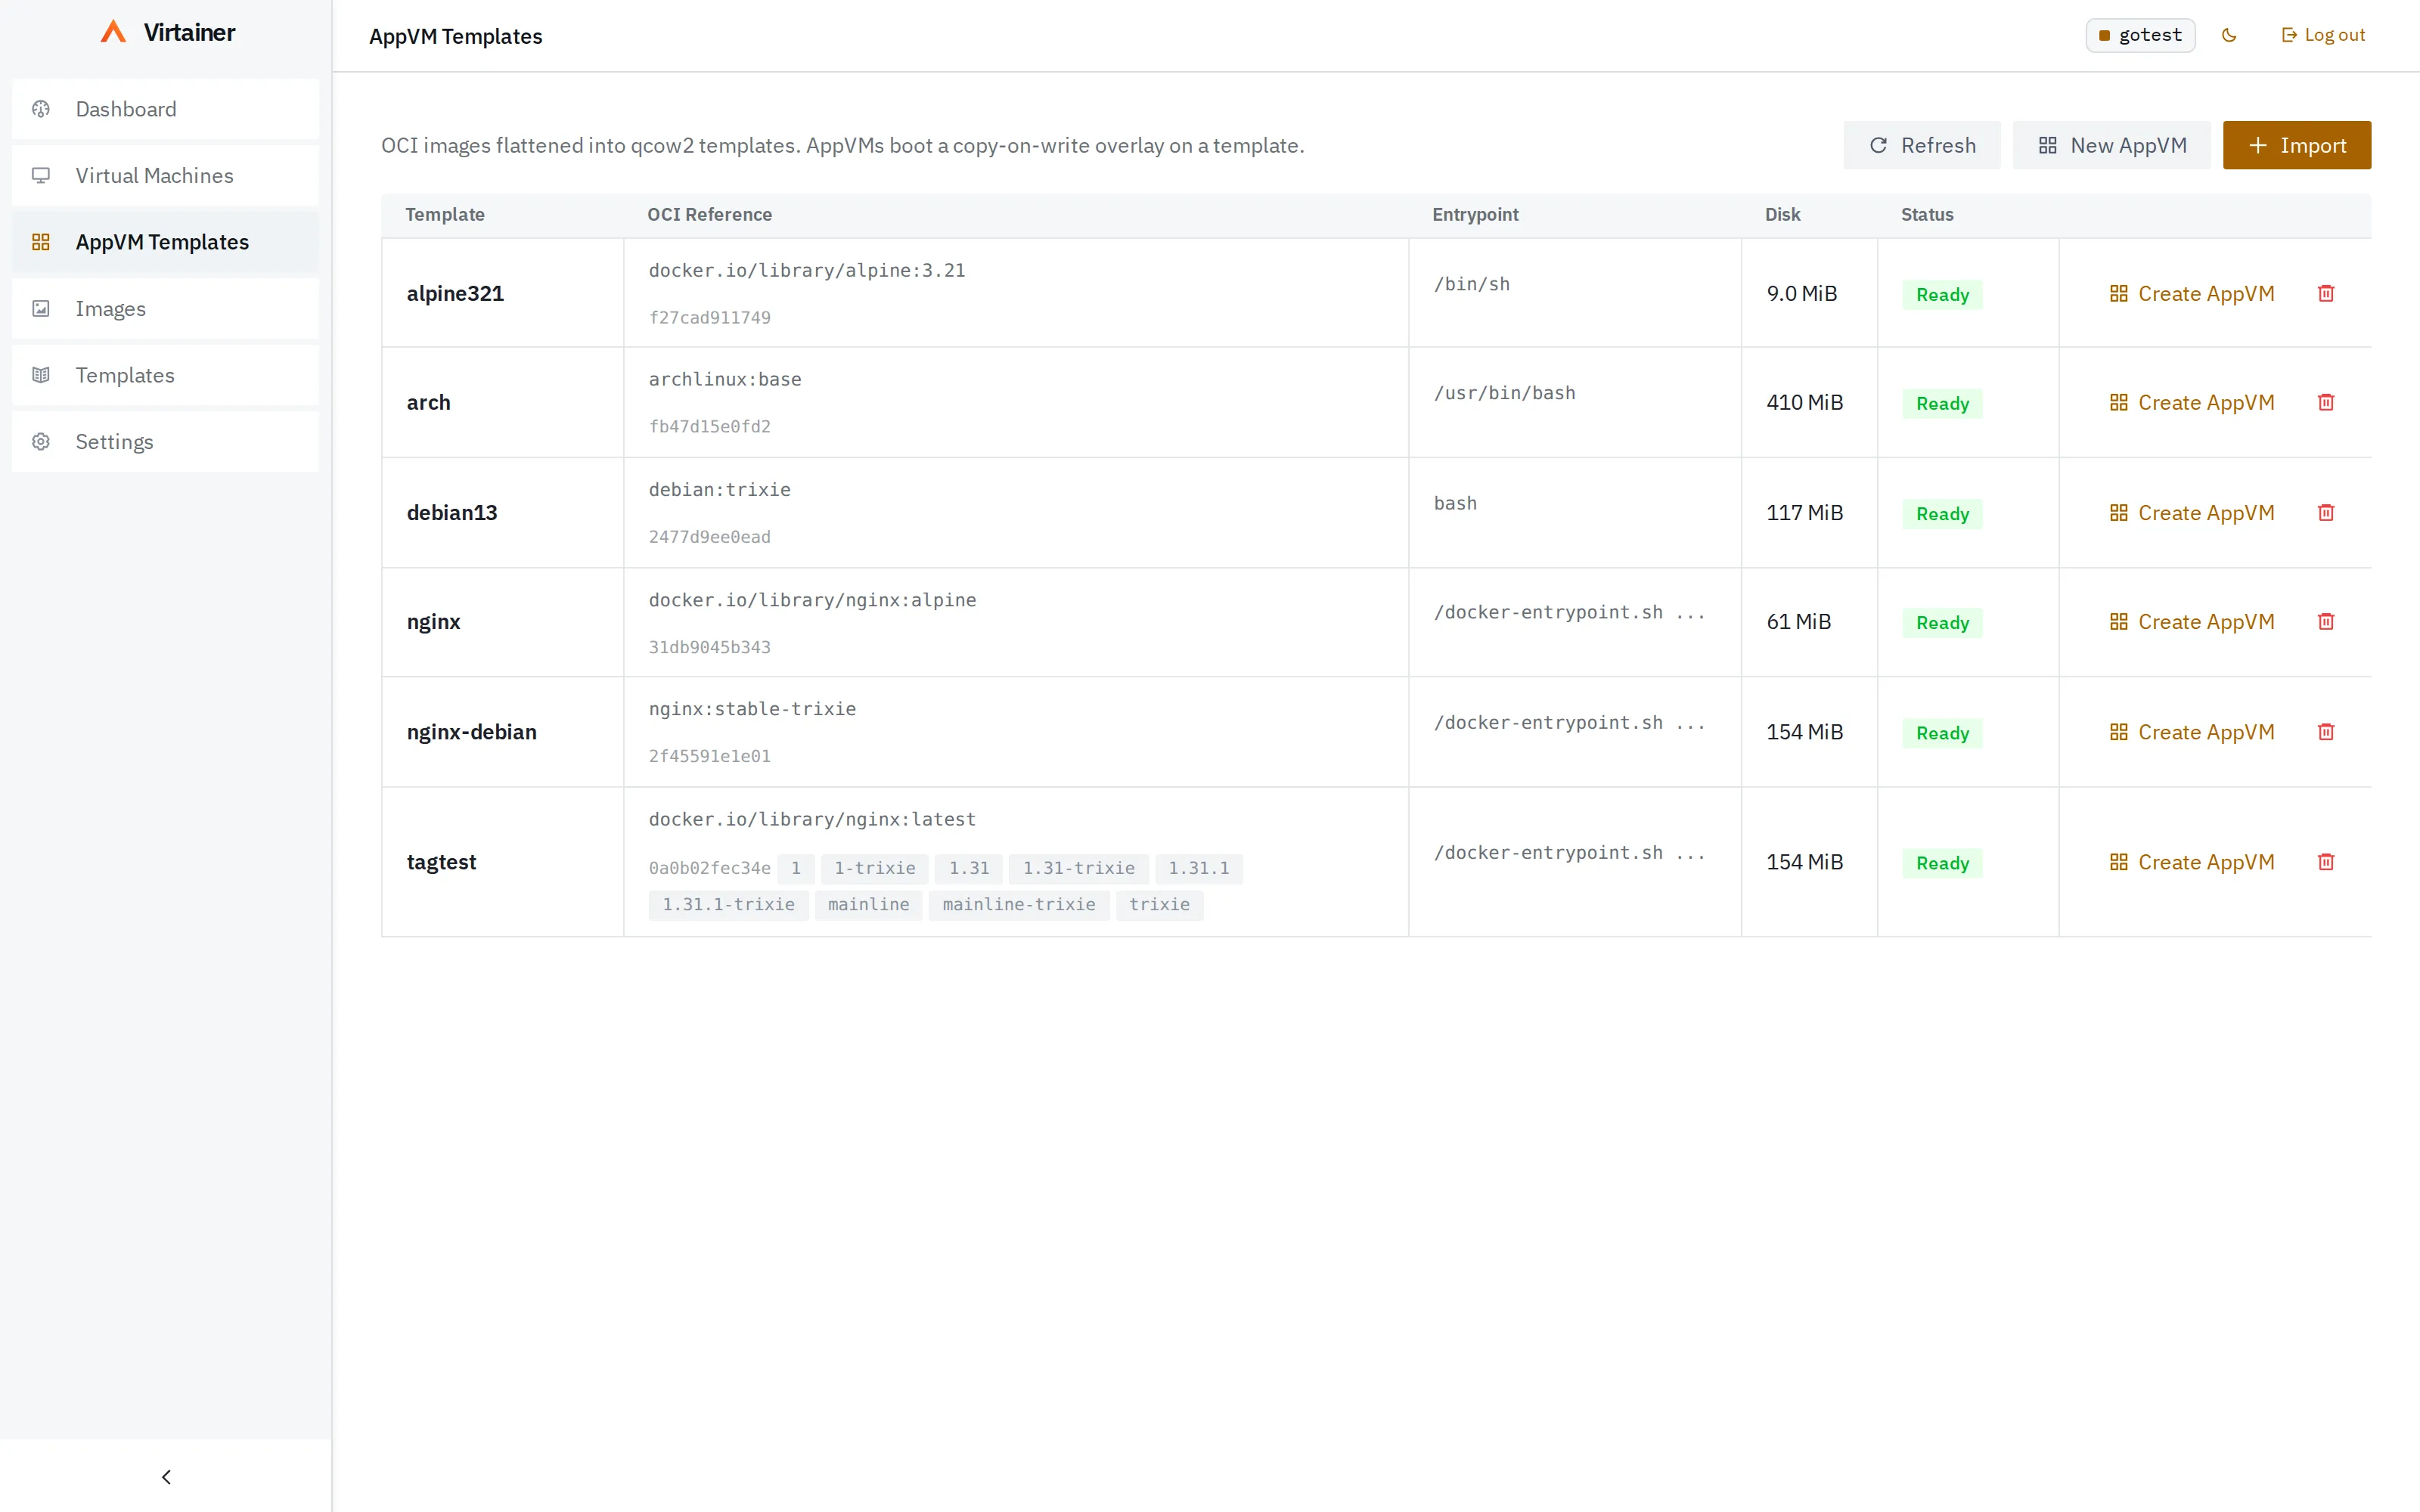Click nginx:stable-trixie reference

click(752, 709)
